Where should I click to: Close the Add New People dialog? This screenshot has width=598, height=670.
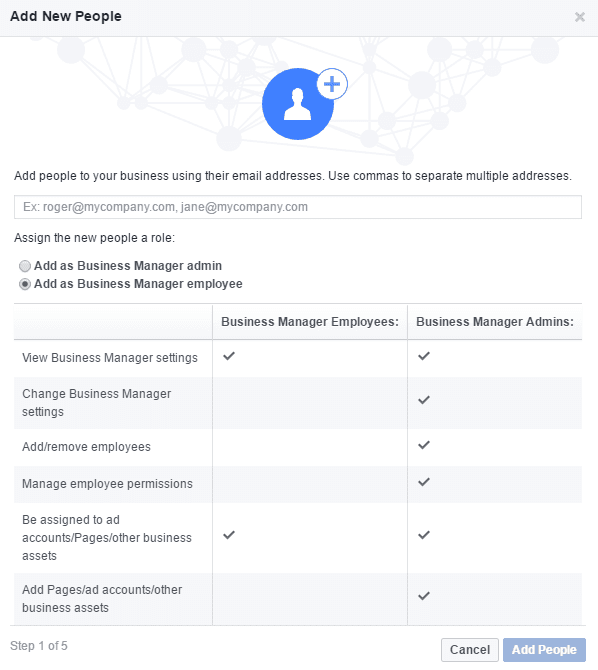pyautogui.click(x=580, y=17)
